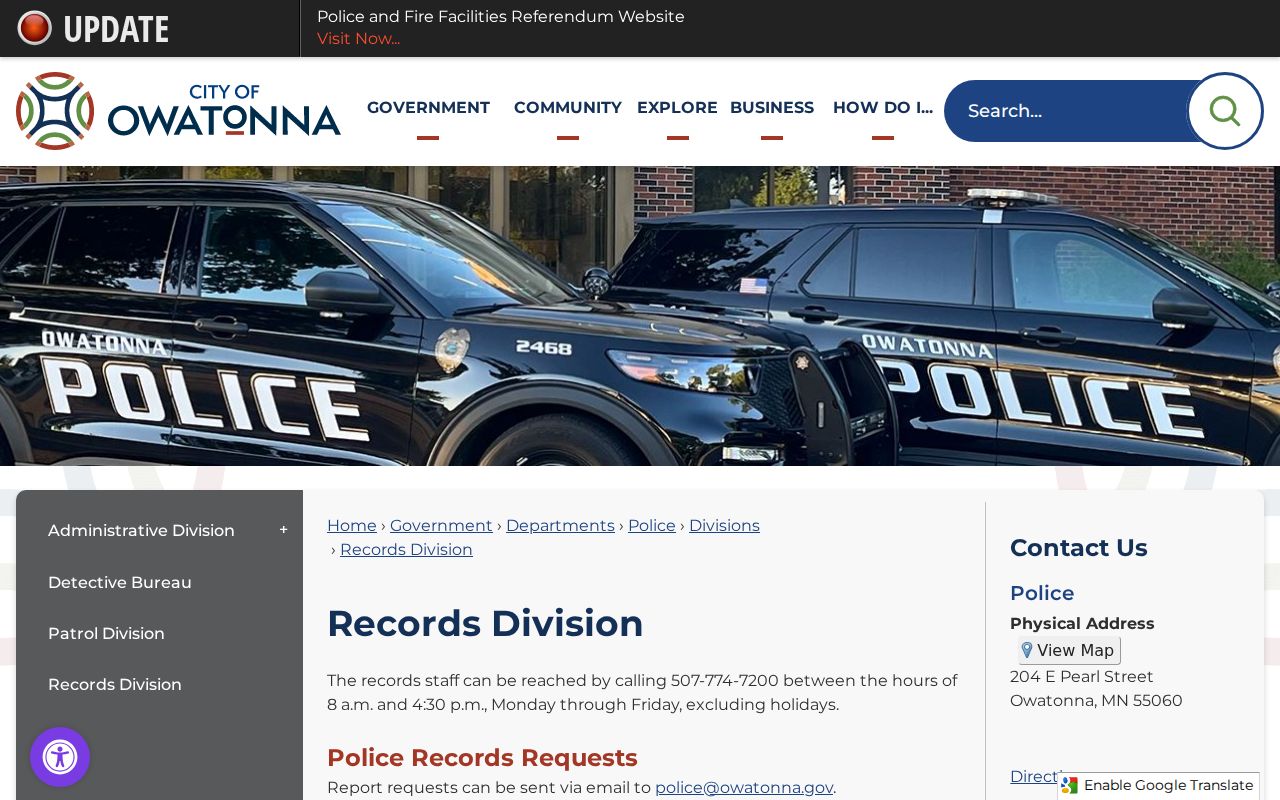Open the How Do I menu
This screenshot has height=800, width=1280.
[x=883, y=108]
